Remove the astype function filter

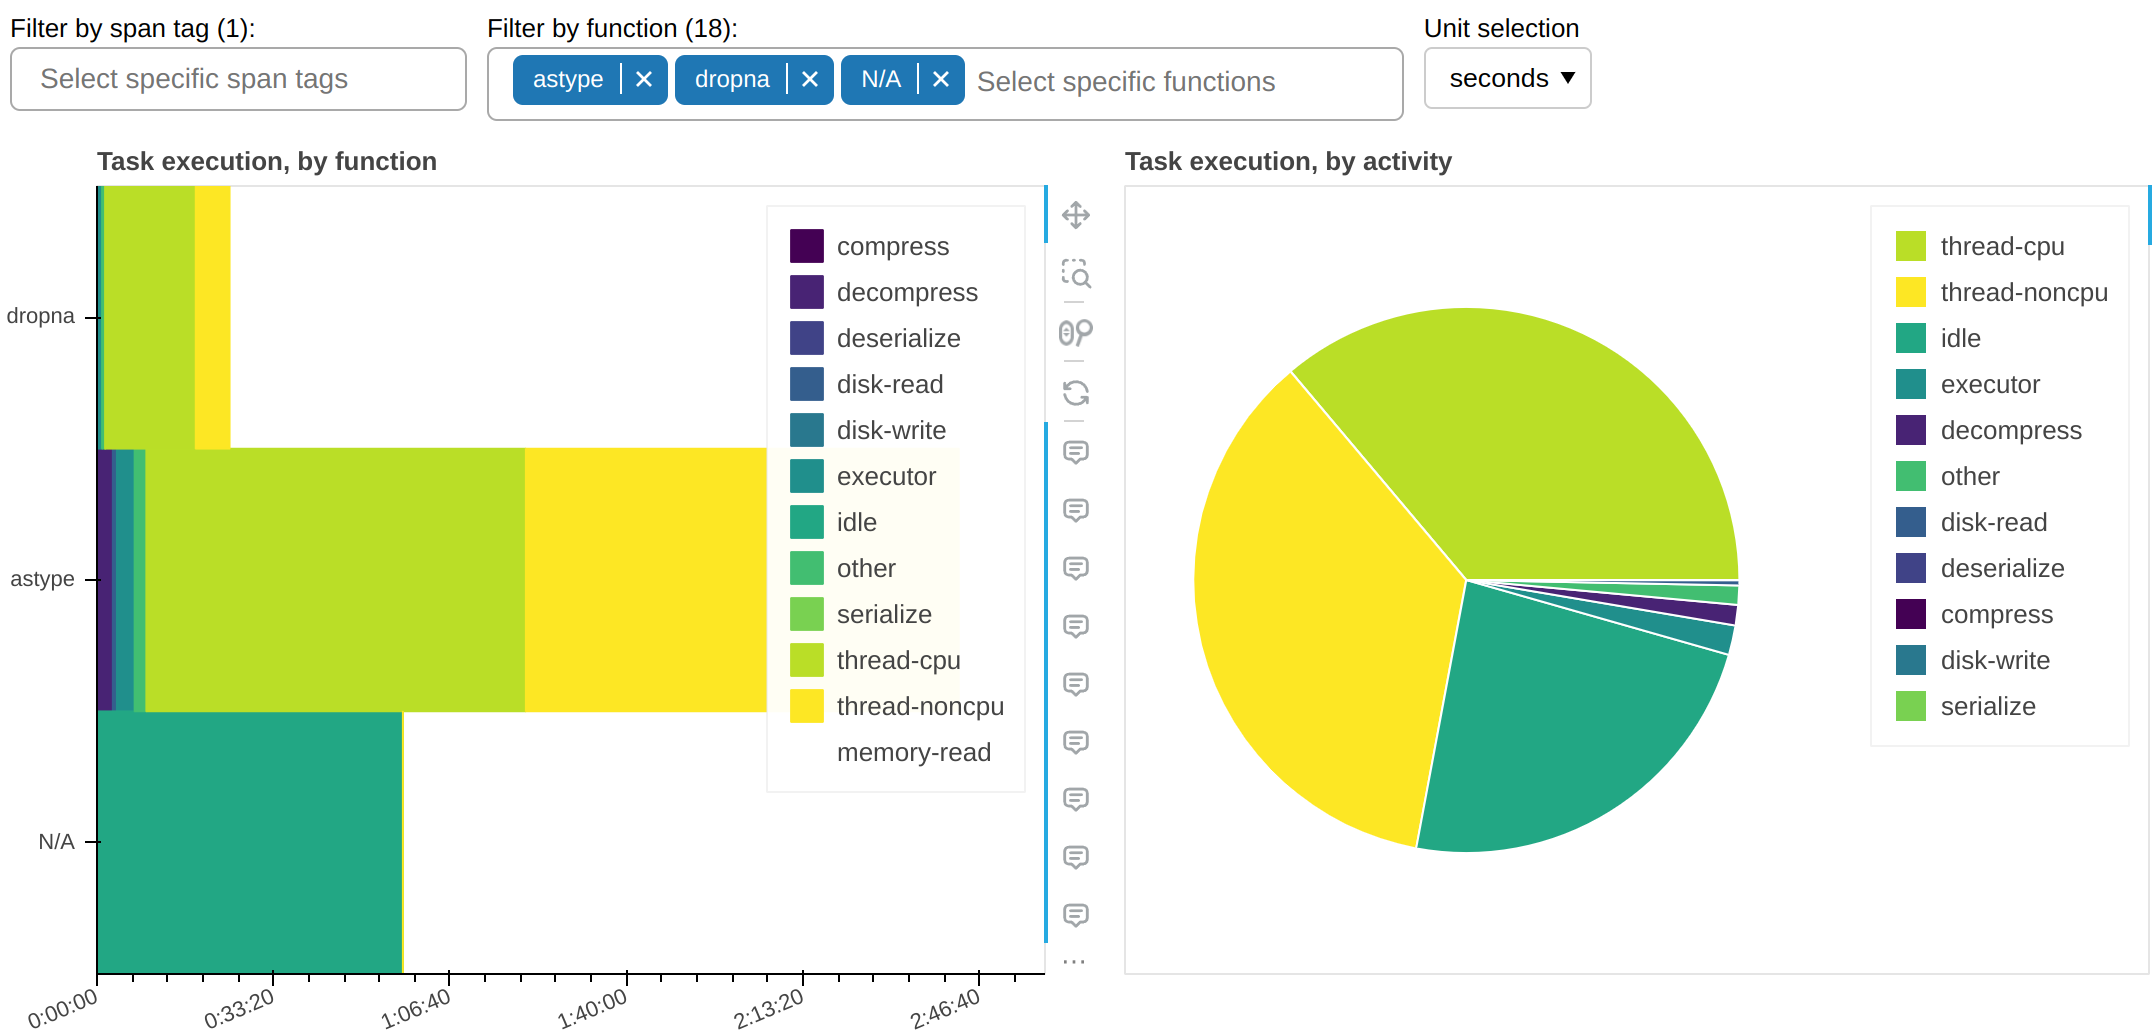coord(645,79)
